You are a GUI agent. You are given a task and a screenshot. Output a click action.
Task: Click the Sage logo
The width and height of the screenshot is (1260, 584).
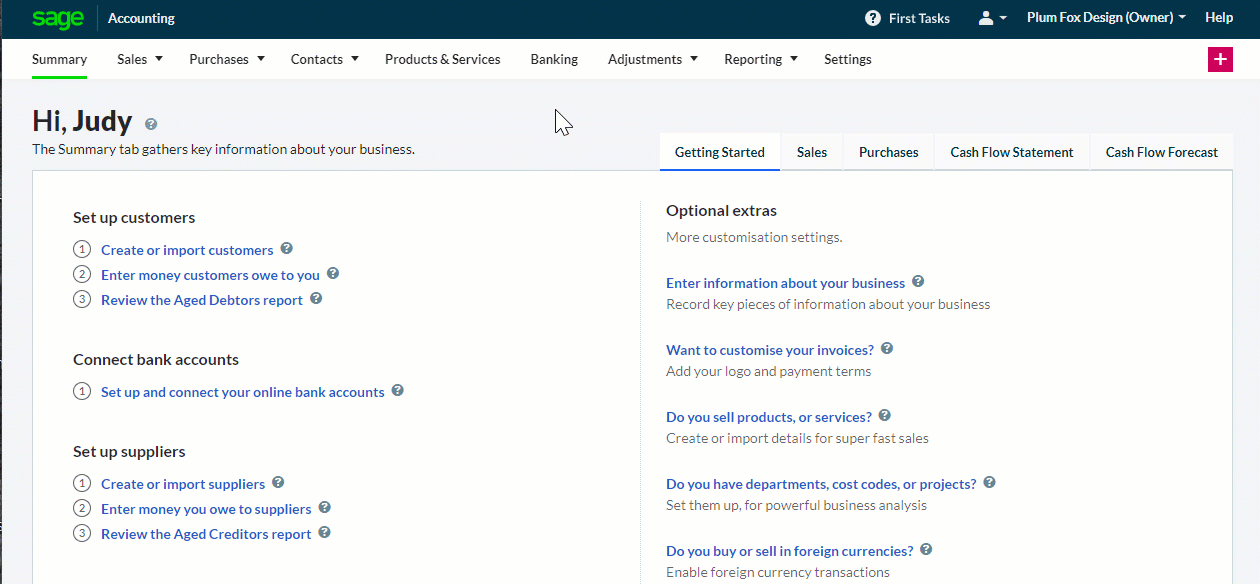[x=57, y=18]
